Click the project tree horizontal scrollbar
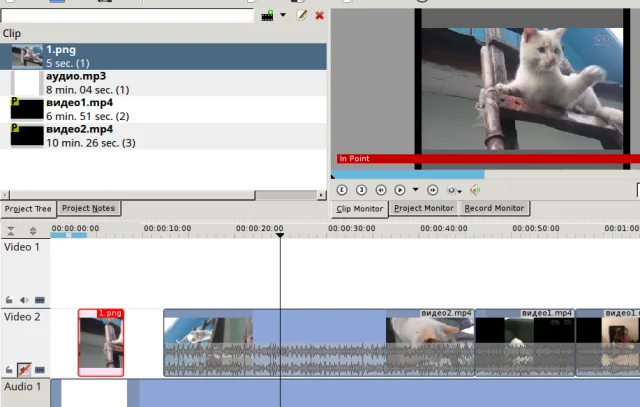 (x=132, y=195)
